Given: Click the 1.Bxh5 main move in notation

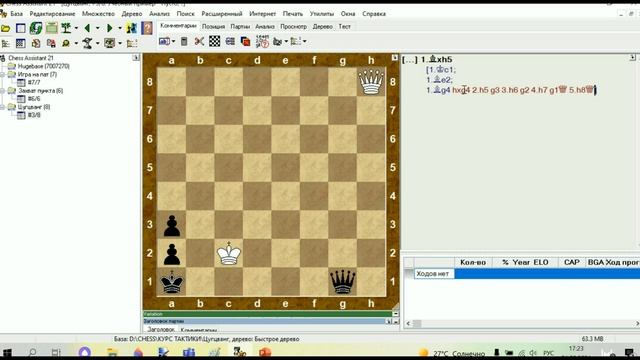Looking at the screenshot, I should click(x=436, y=60).
